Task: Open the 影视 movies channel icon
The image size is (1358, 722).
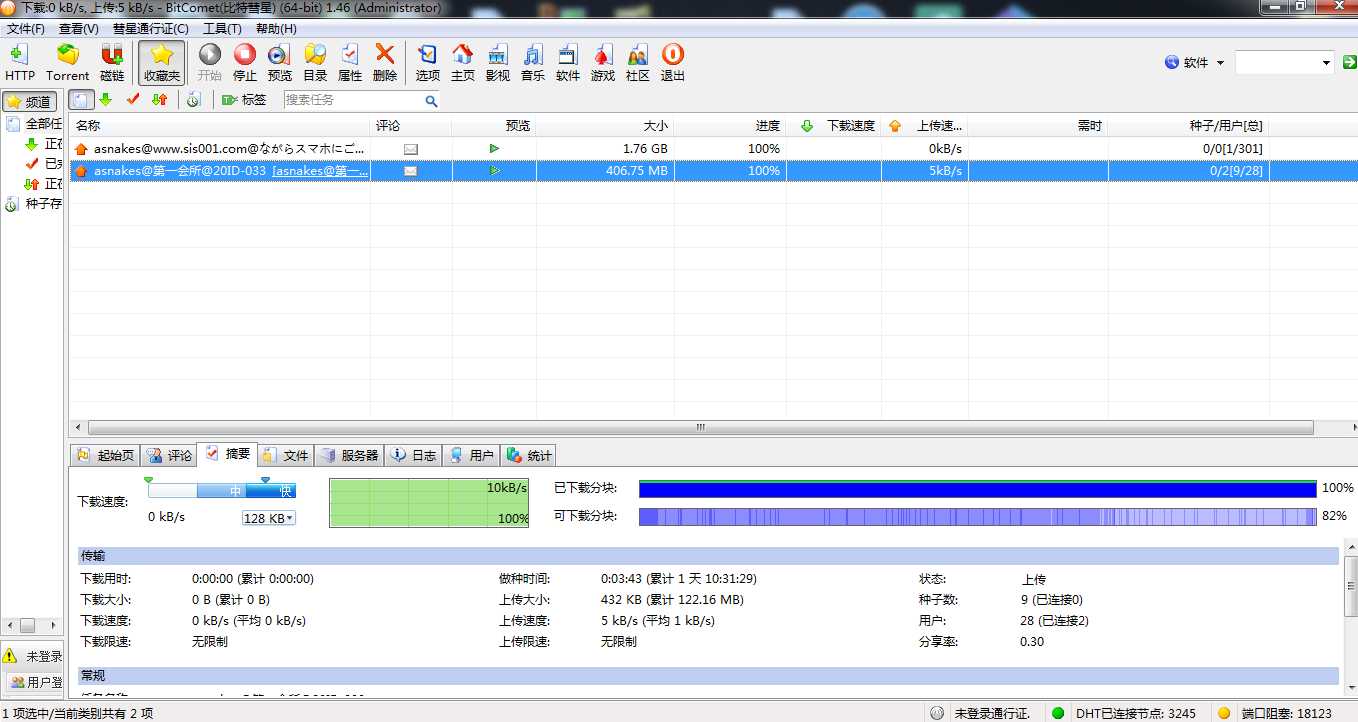Action: coord(497,62)
